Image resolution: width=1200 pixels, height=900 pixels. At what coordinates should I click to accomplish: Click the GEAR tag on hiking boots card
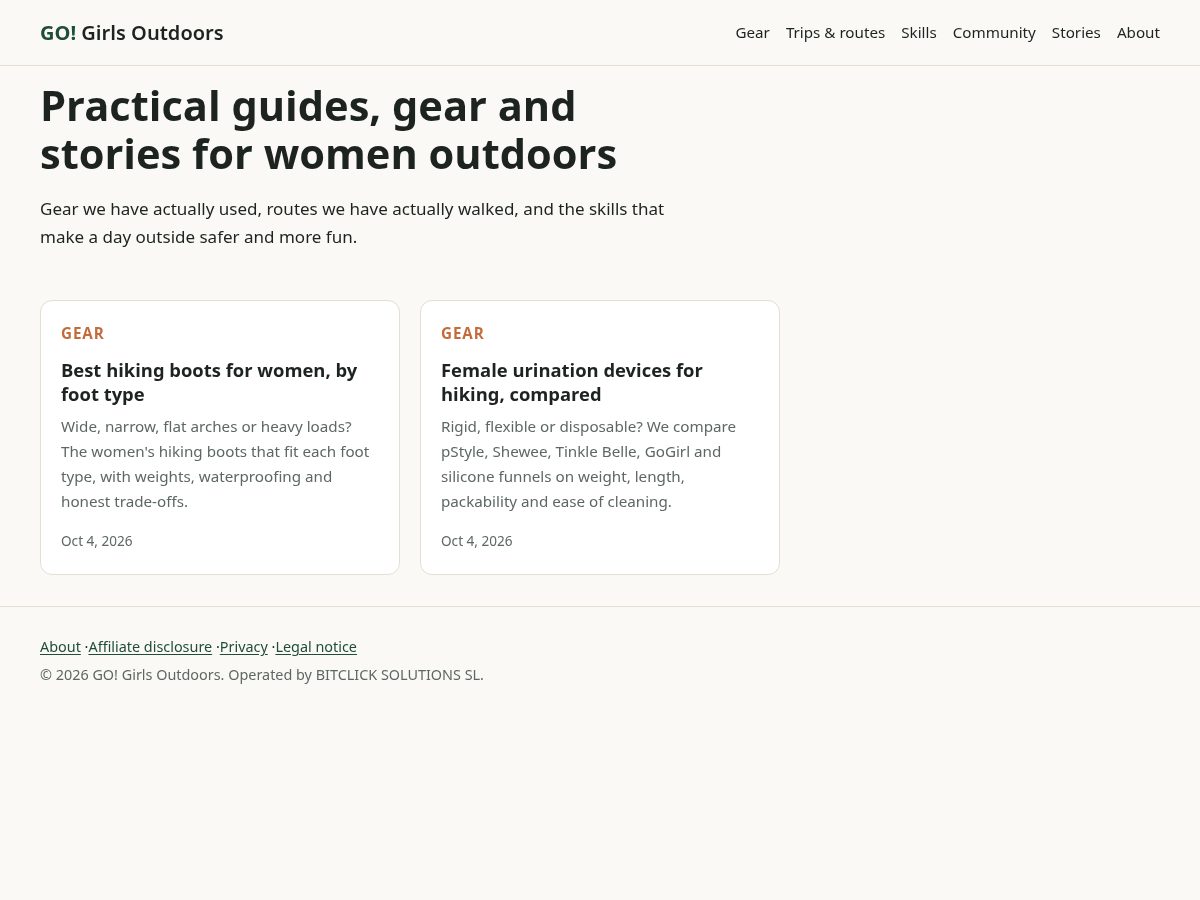pos(82,334)
